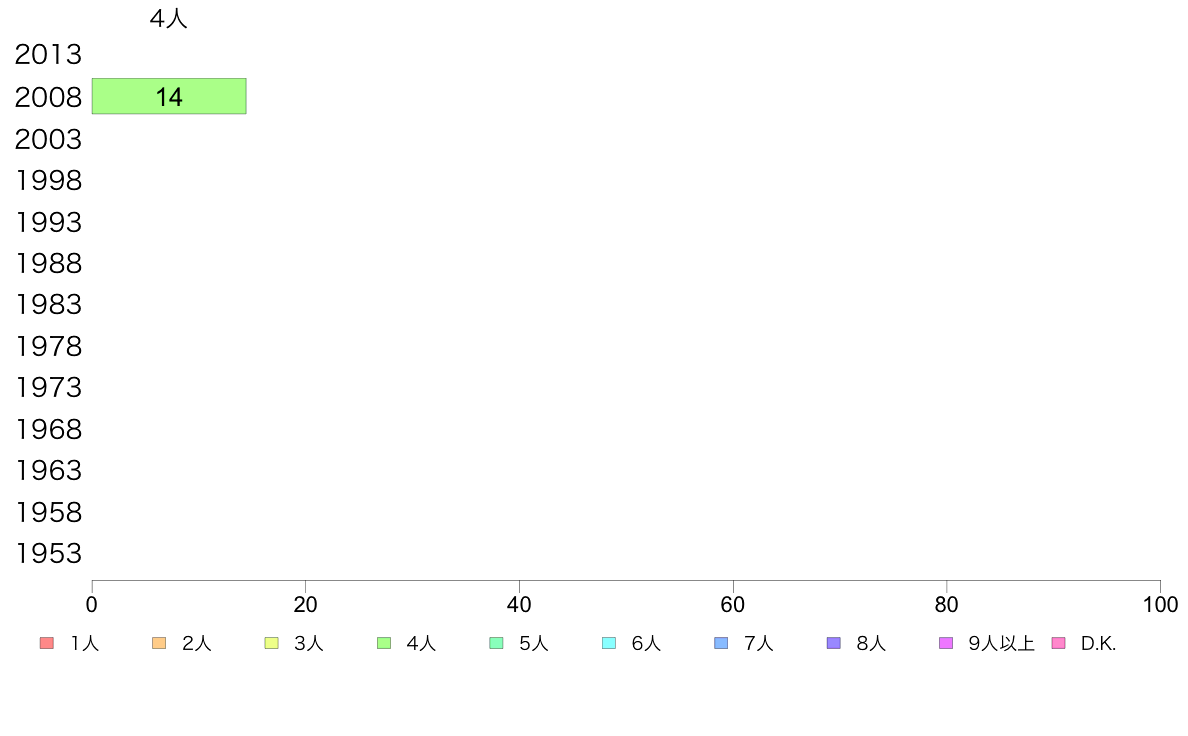Click the orange 2人 legend swatch
Viewport: 1188px width, 736px height.
[x=159, y=643]
